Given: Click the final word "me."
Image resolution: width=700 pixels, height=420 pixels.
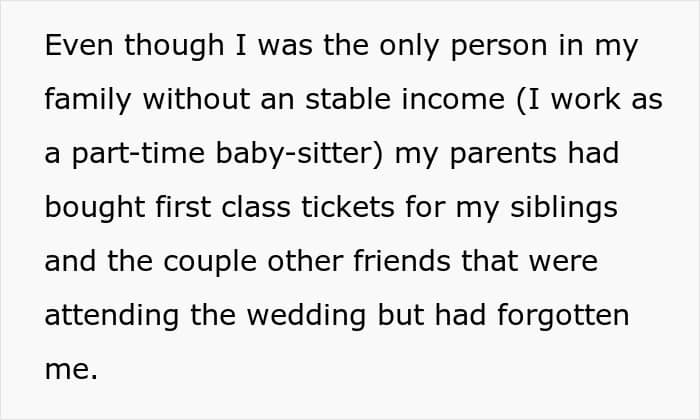Looking at the screenshot, I should pyautogui.click(x=71, y=370).
